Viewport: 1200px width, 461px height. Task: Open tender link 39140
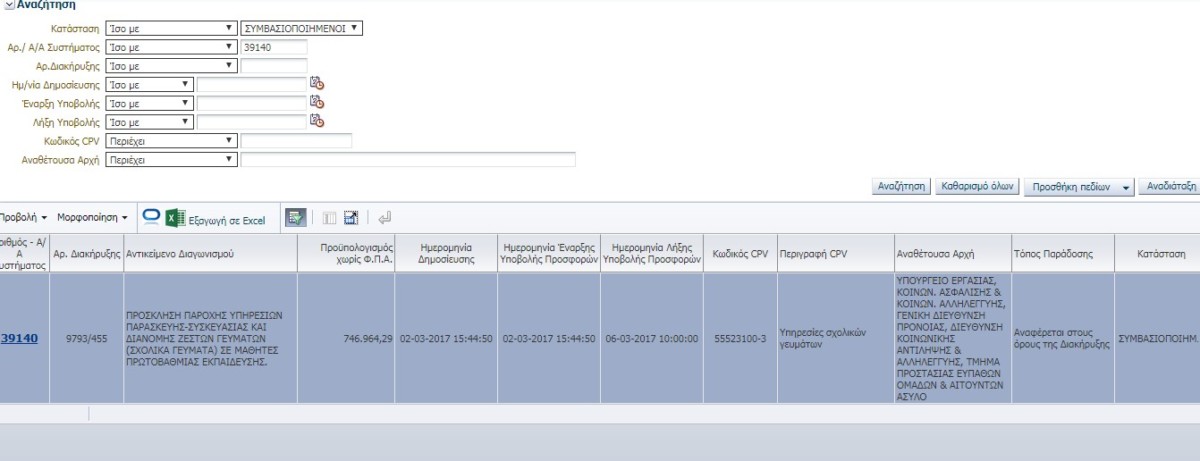(18, 338)
